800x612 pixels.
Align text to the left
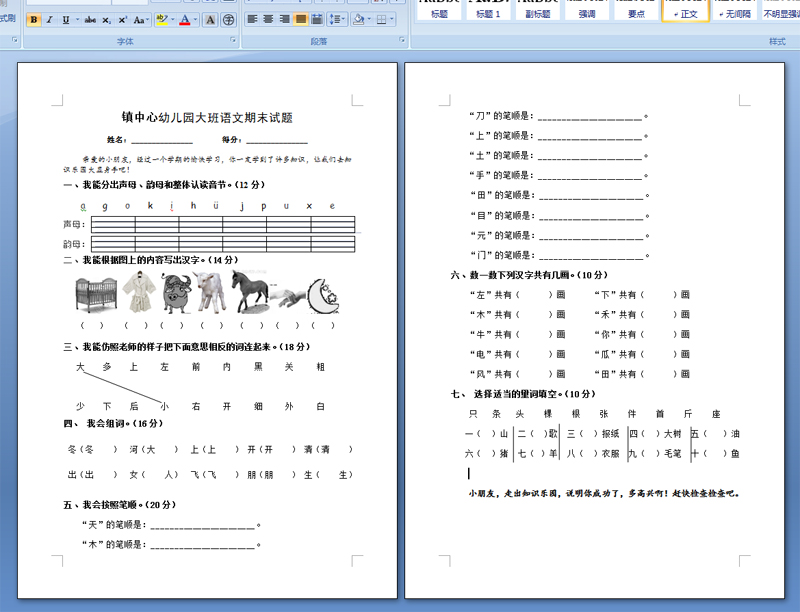252,19
